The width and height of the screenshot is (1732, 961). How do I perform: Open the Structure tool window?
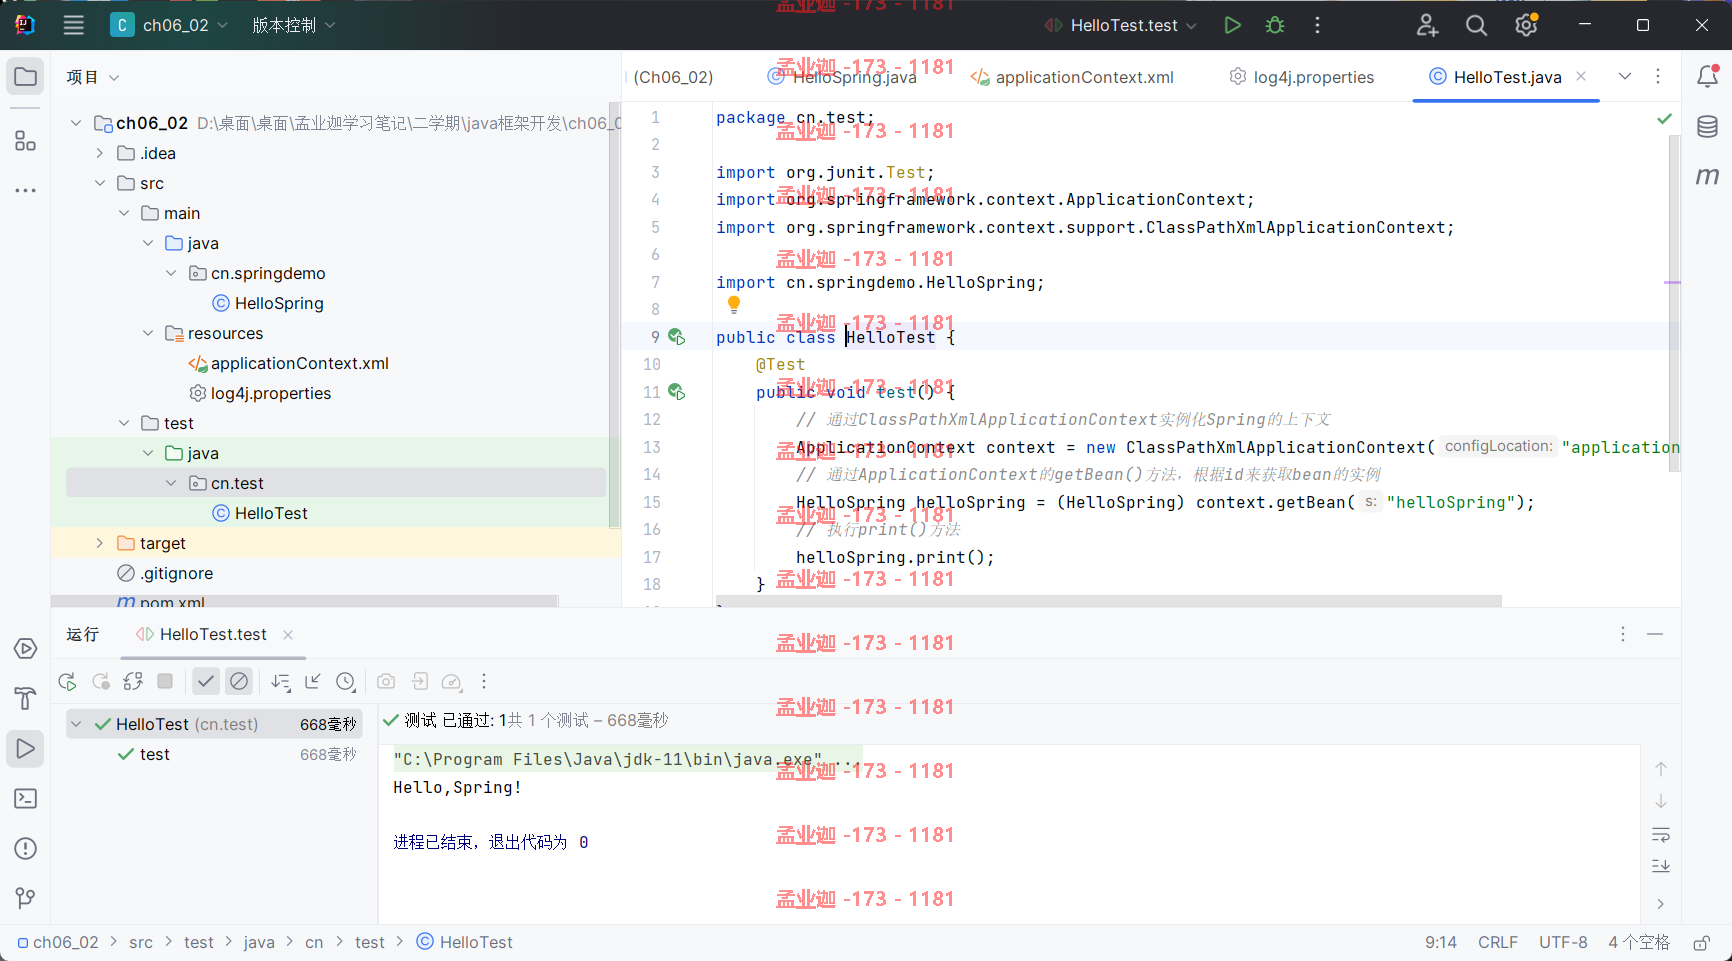pyautogui.click(x=25, y=141)
